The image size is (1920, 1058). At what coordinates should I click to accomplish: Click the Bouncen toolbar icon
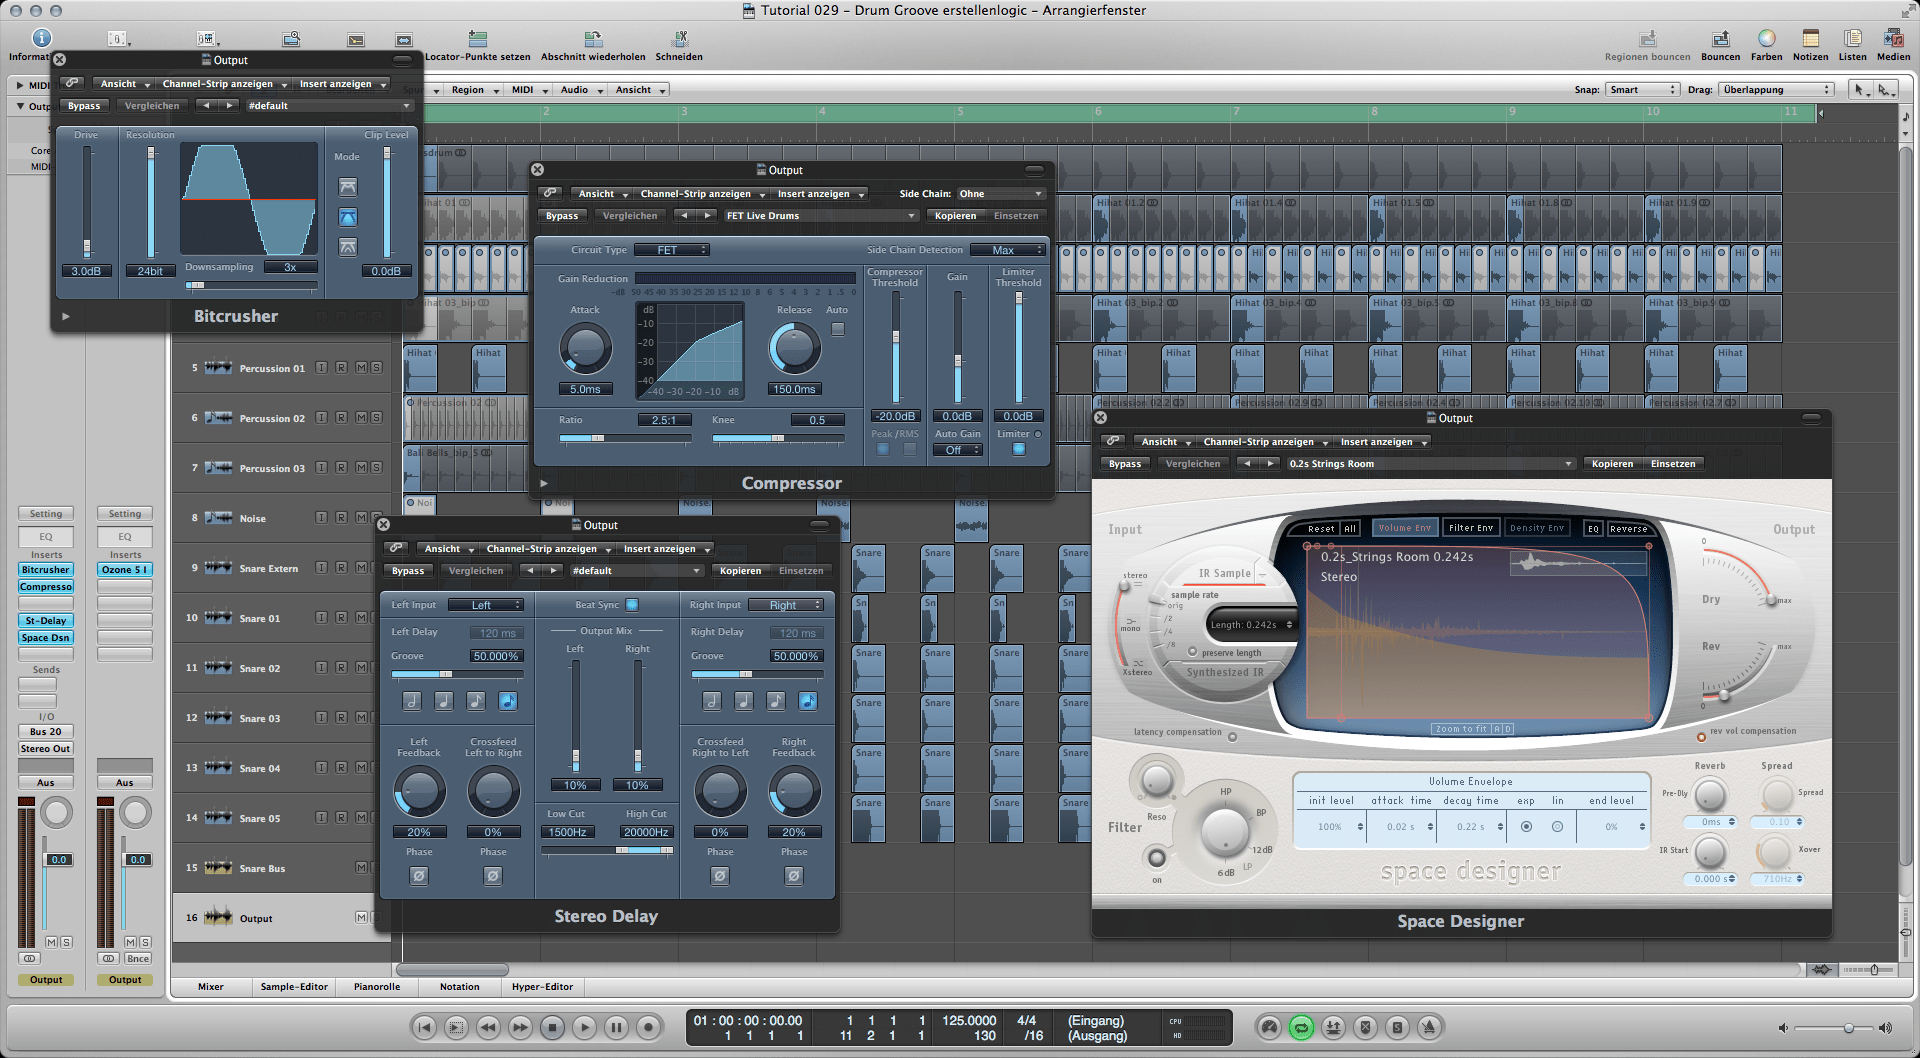pyautogui.click(x=1720, y=40)
